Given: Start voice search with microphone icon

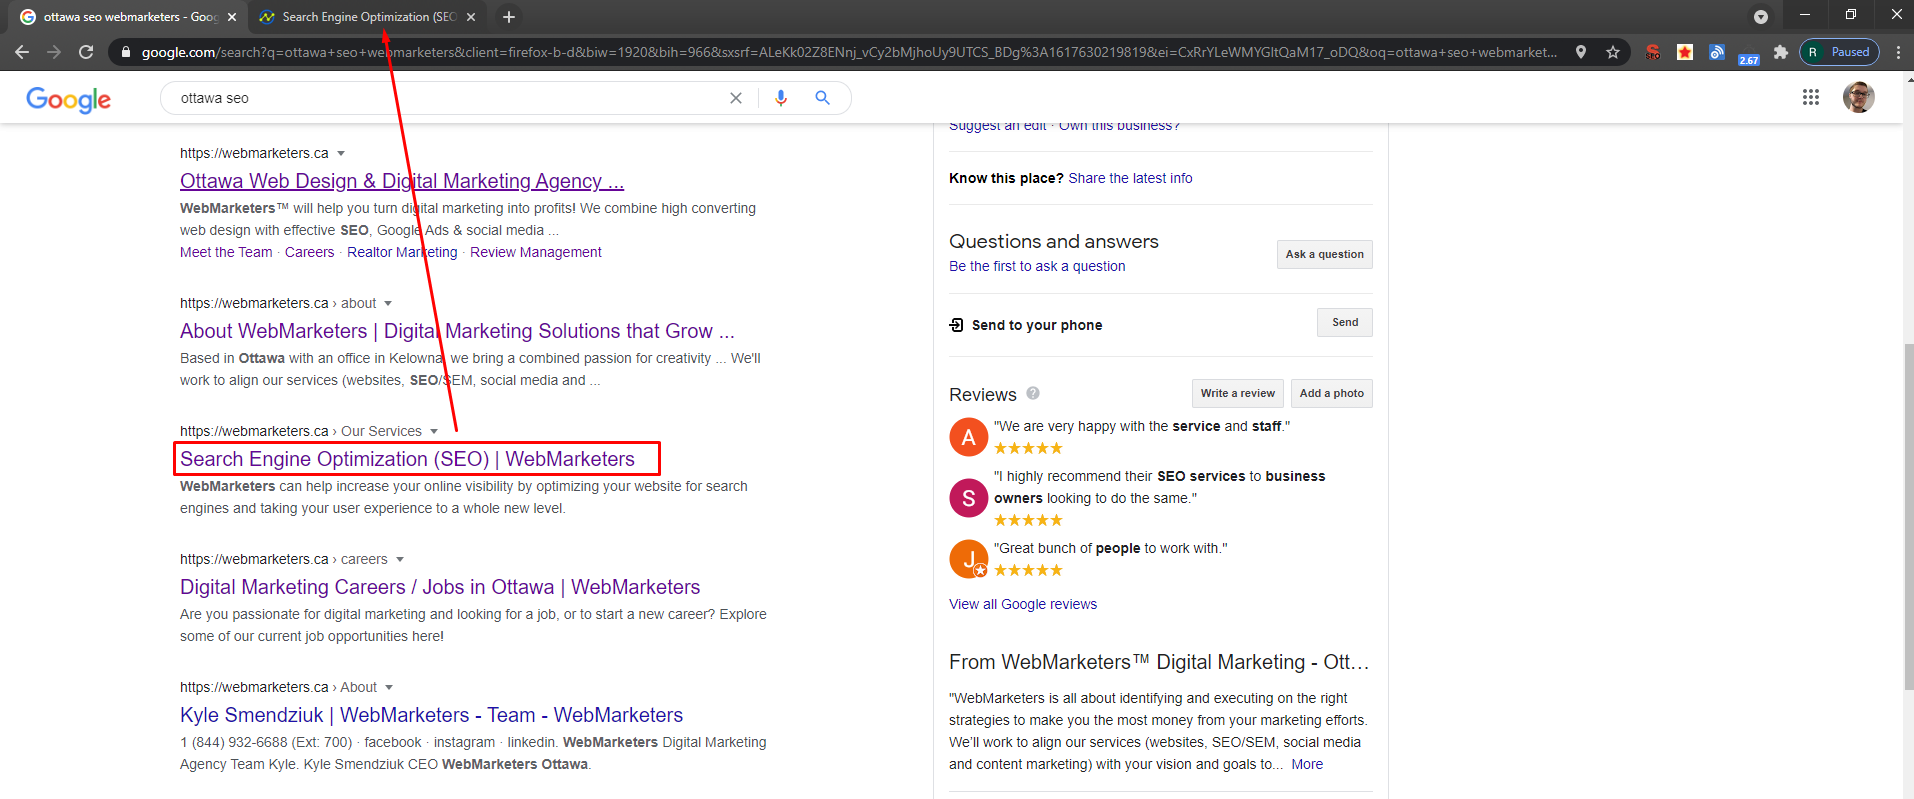Looking at the screenshot, I should tap(781, 98).
